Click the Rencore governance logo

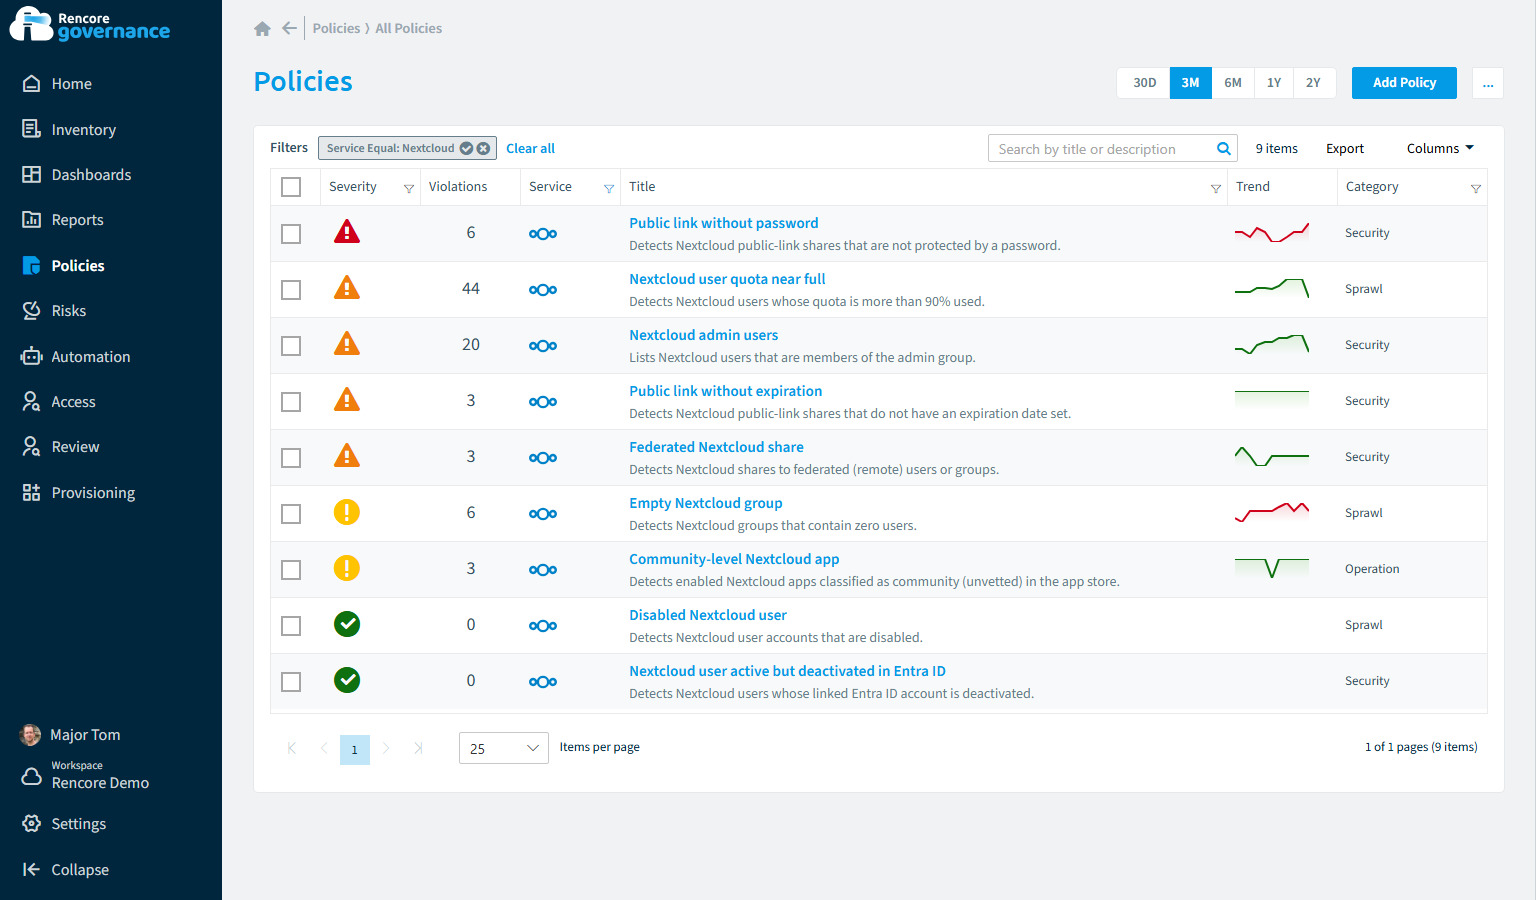91,24
